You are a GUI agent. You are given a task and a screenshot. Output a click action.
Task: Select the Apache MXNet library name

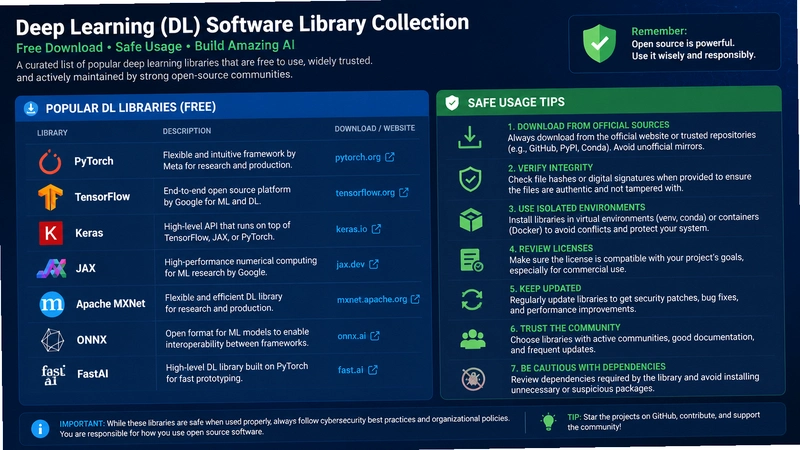[x=111, y=304]
